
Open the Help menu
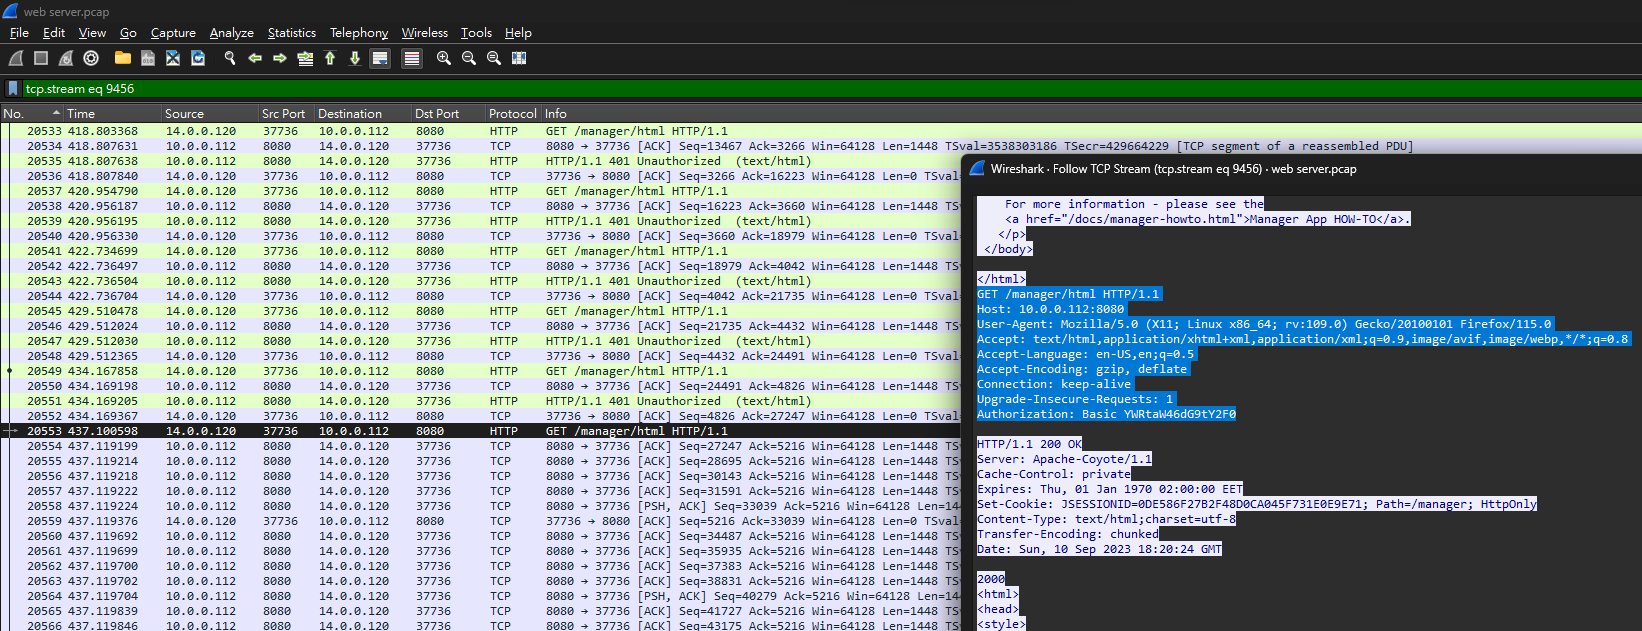click(x=518, y=33)
